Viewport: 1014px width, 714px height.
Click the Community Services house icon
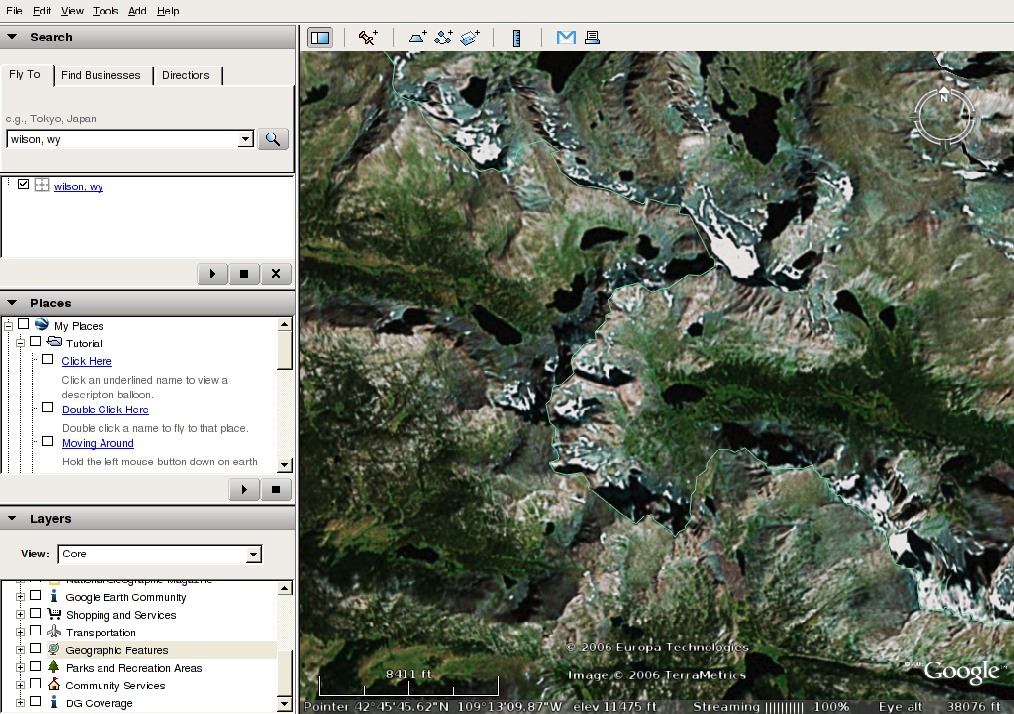coord(54,684)
